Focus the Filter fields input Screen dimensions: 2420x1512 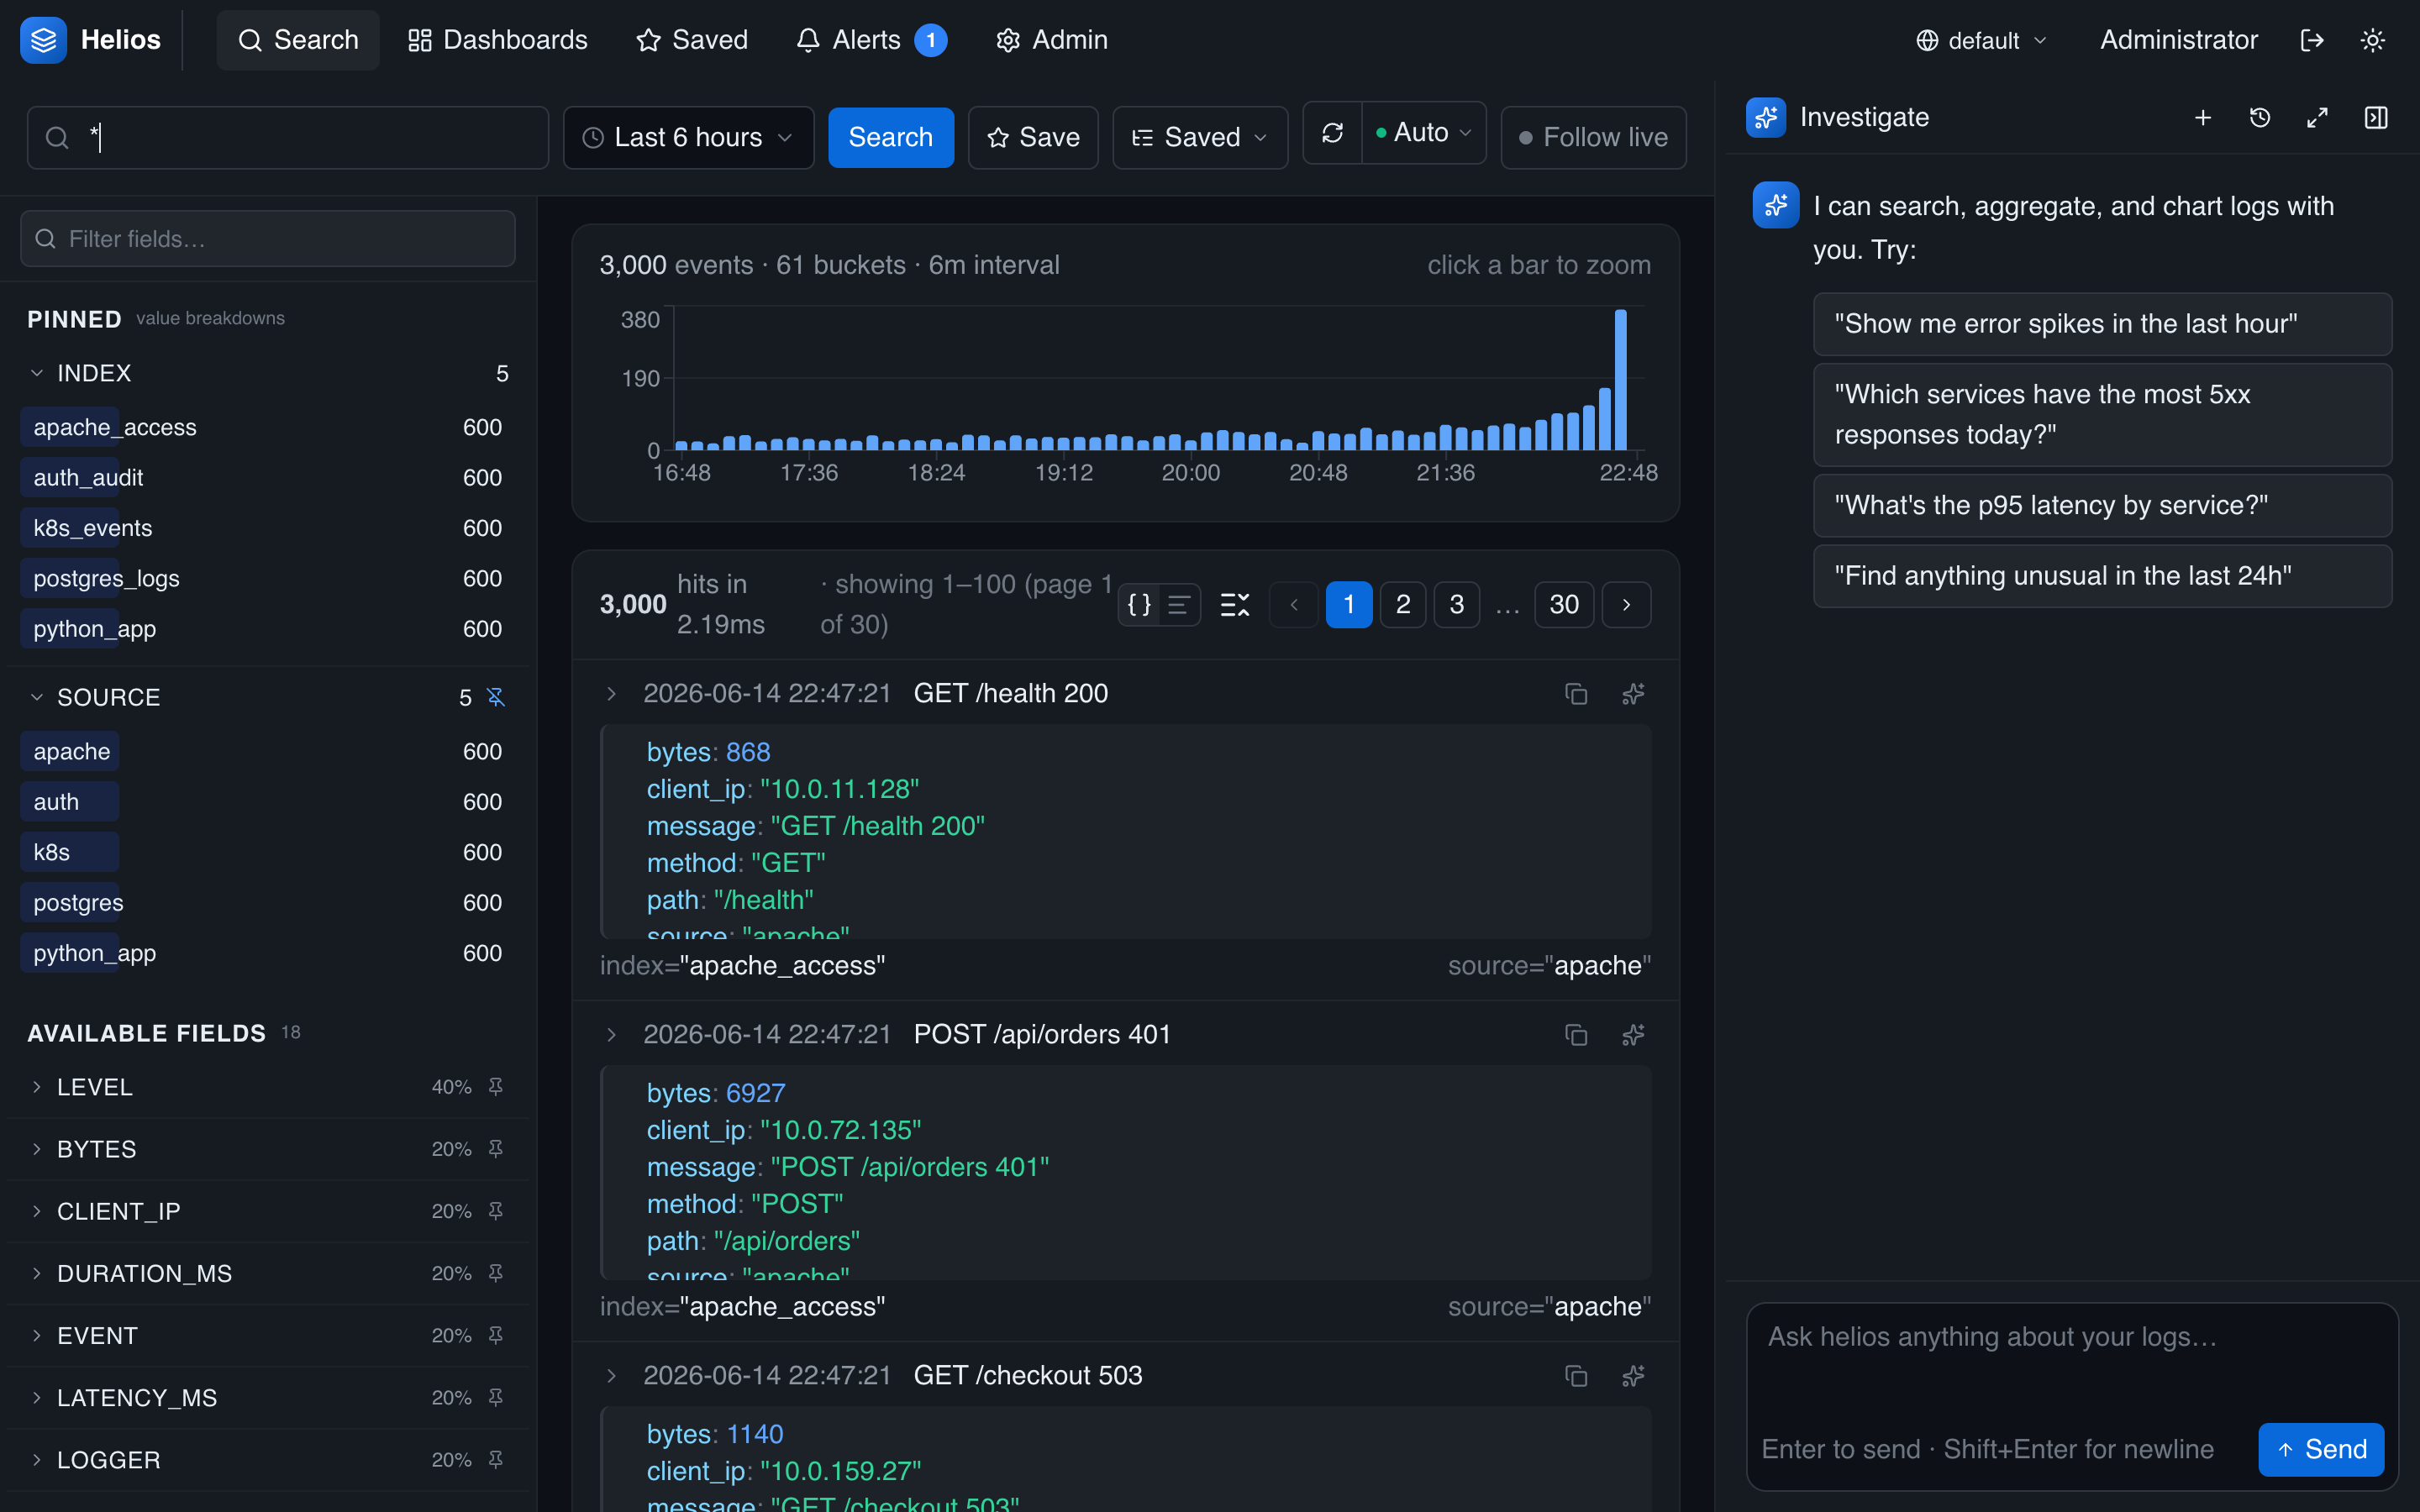pos(268,239)
